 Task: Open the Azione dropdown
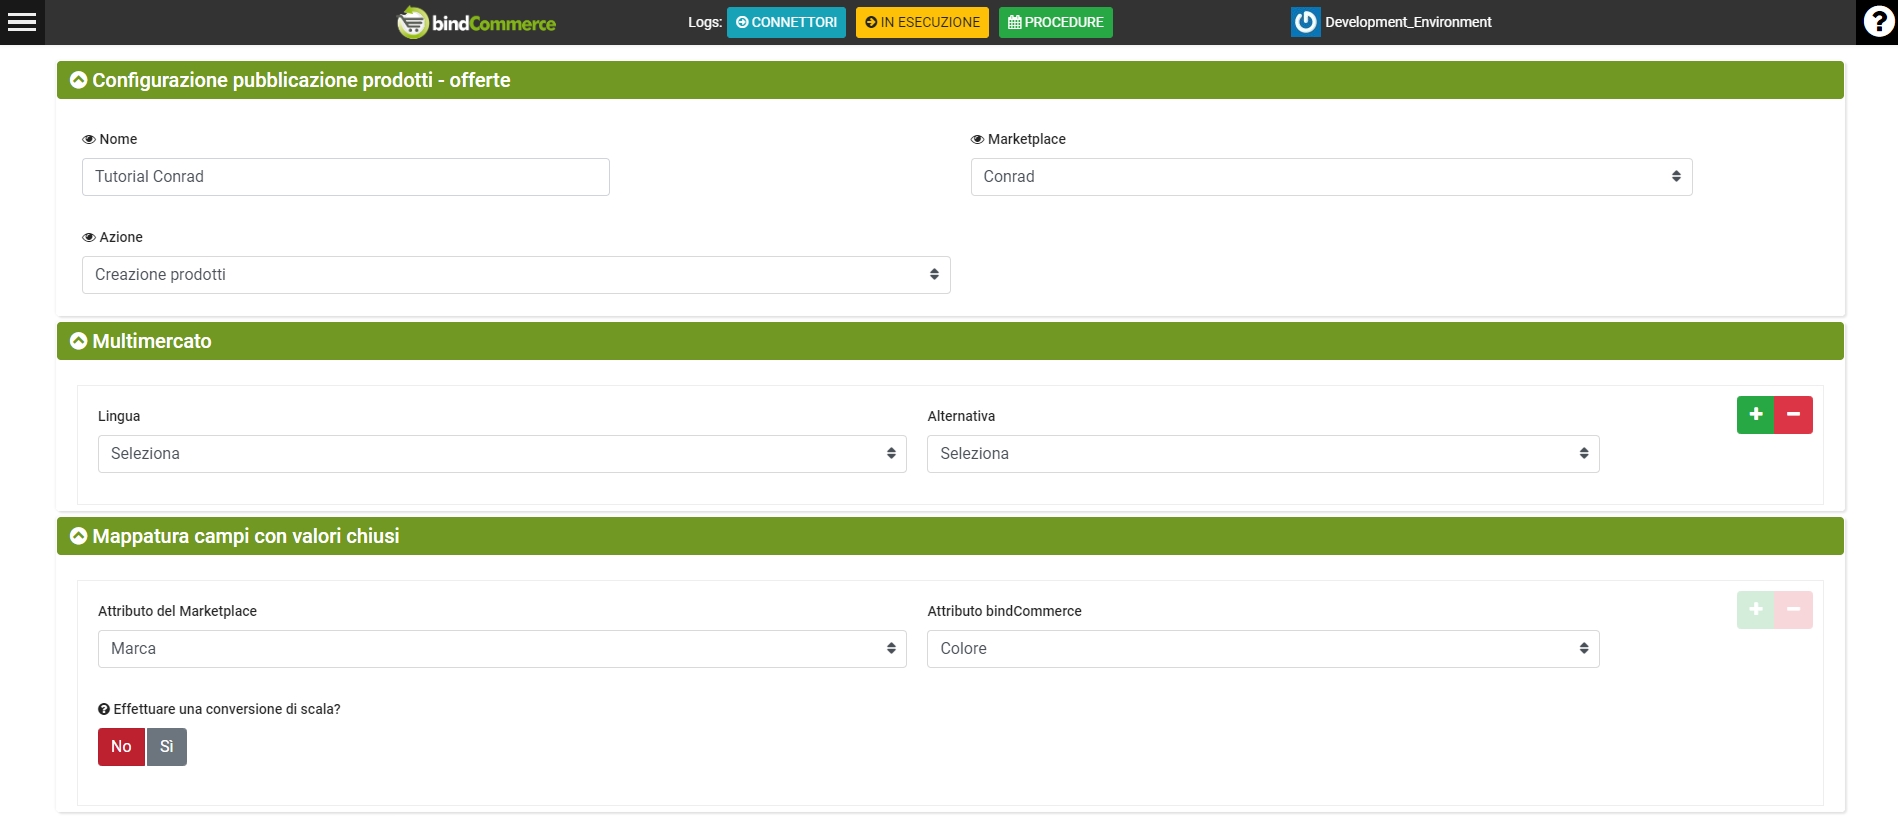(x=515, y=275)
